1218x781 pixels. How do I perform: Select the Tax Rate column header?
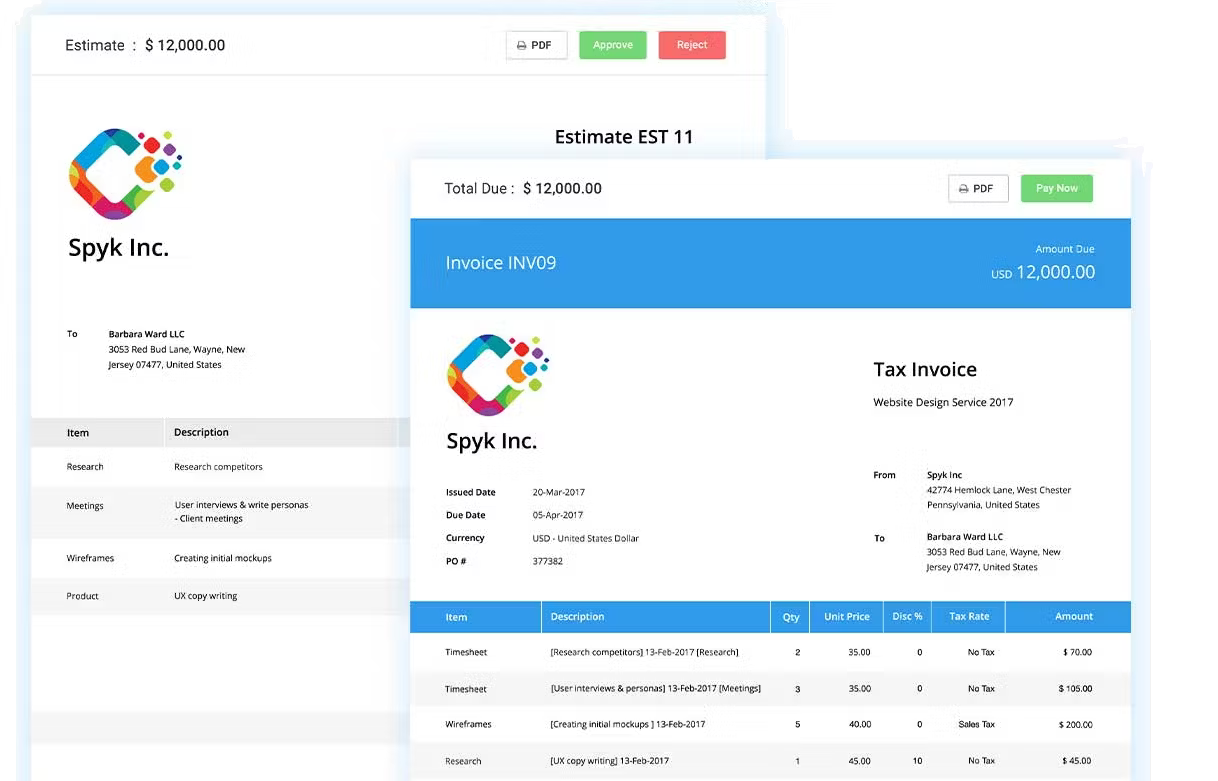(x=967, y=617)
